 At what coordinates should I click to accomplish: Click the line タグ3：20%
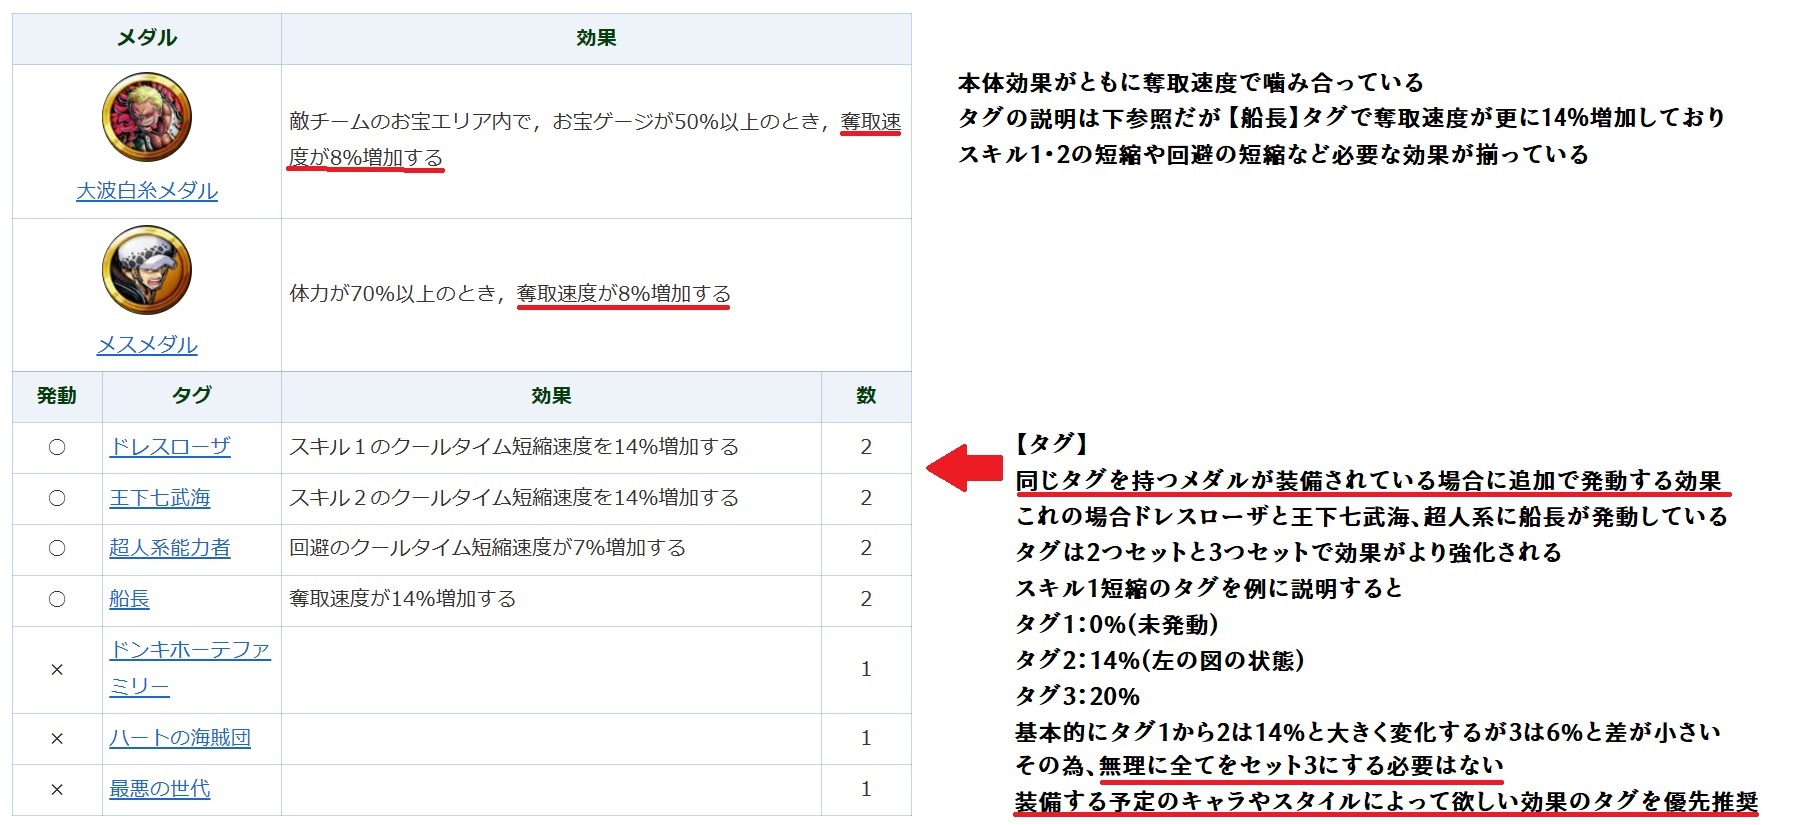pos(1077,696)
